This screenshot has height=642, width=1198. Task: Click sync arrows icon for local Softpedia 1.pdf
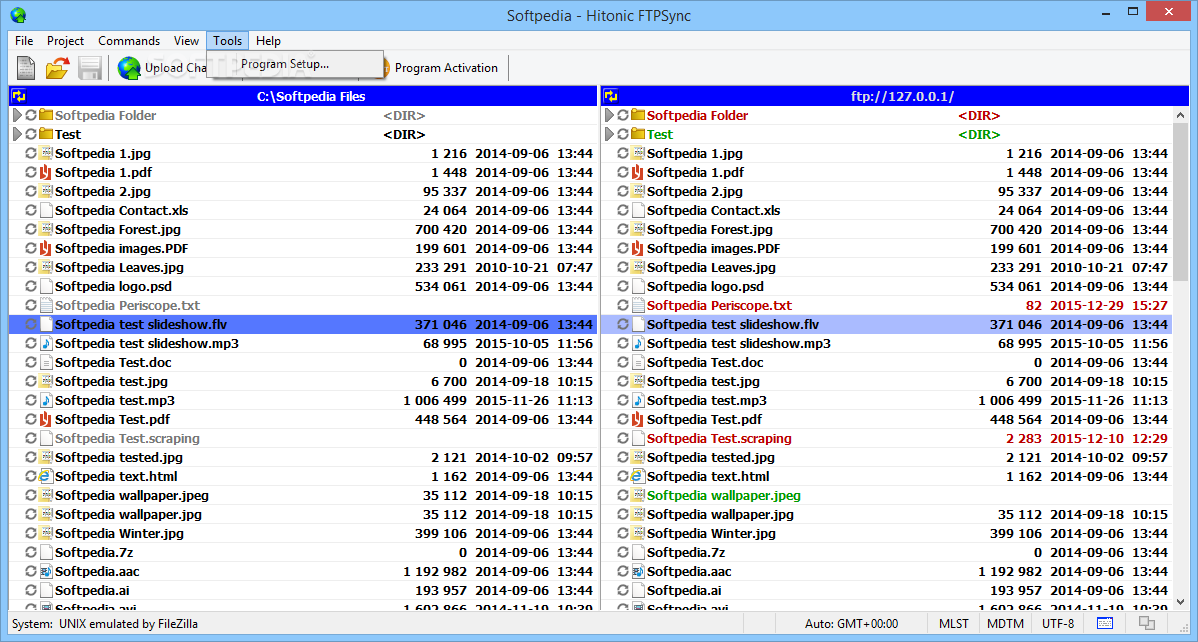31,173
